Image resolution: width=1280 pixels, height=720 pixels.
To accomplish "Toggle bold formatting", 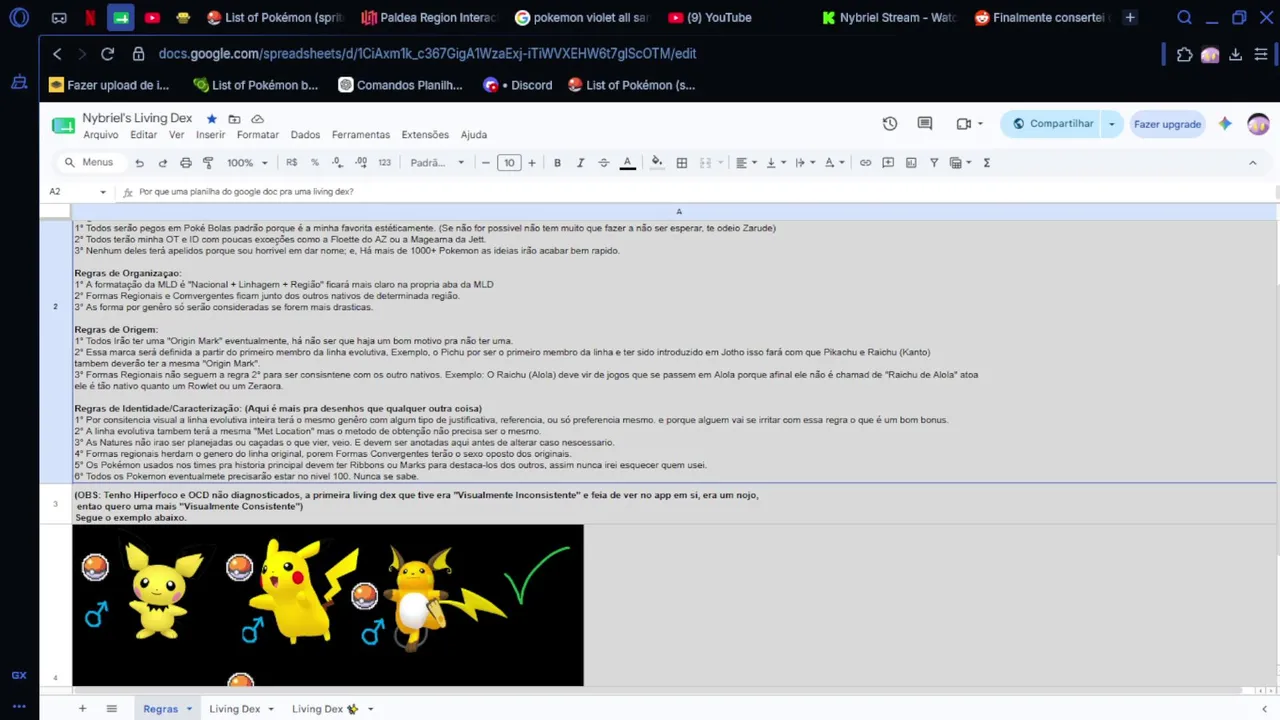I will [557, 163].
